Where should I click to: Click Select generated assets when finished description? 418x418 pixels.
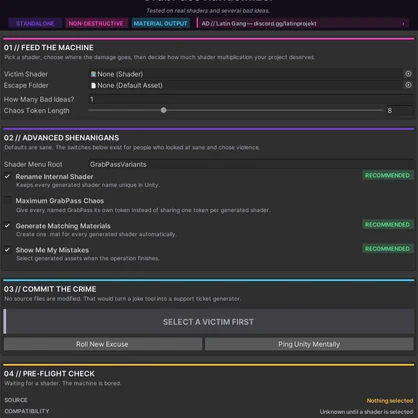pos(88,258)
